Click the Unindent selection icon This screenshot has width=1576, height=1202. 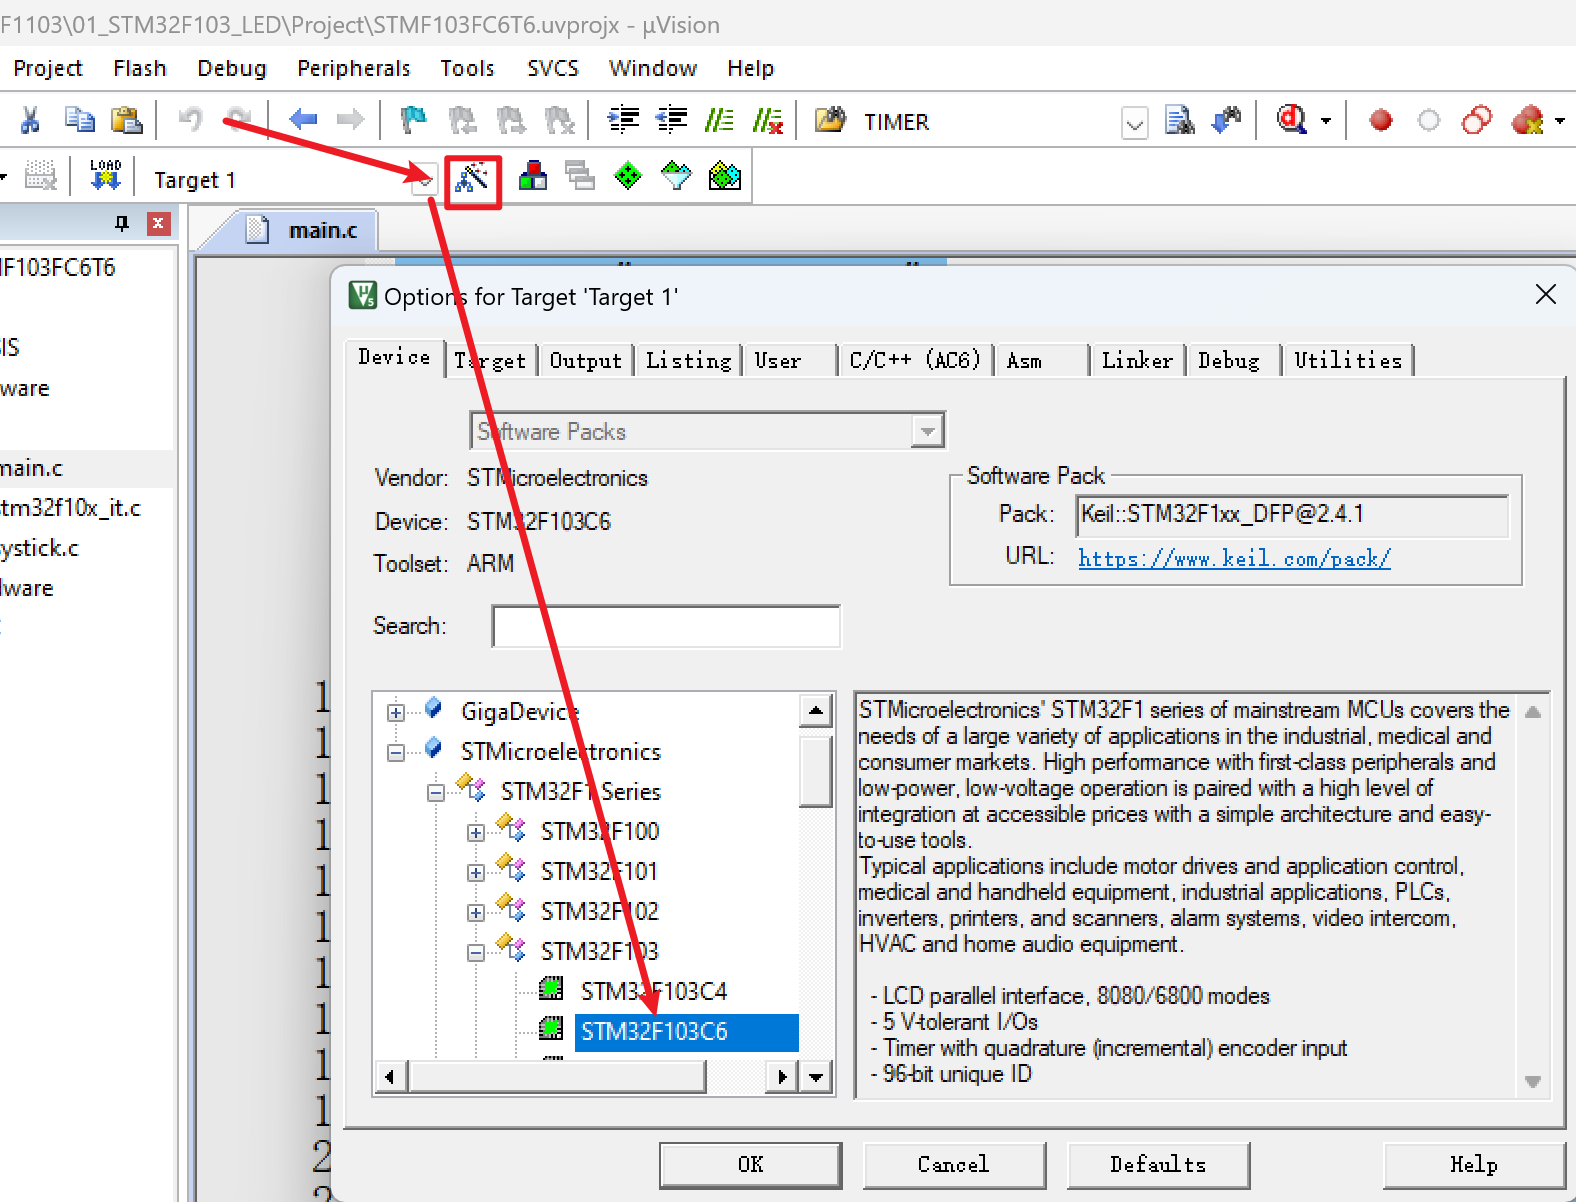pos(672,121)
